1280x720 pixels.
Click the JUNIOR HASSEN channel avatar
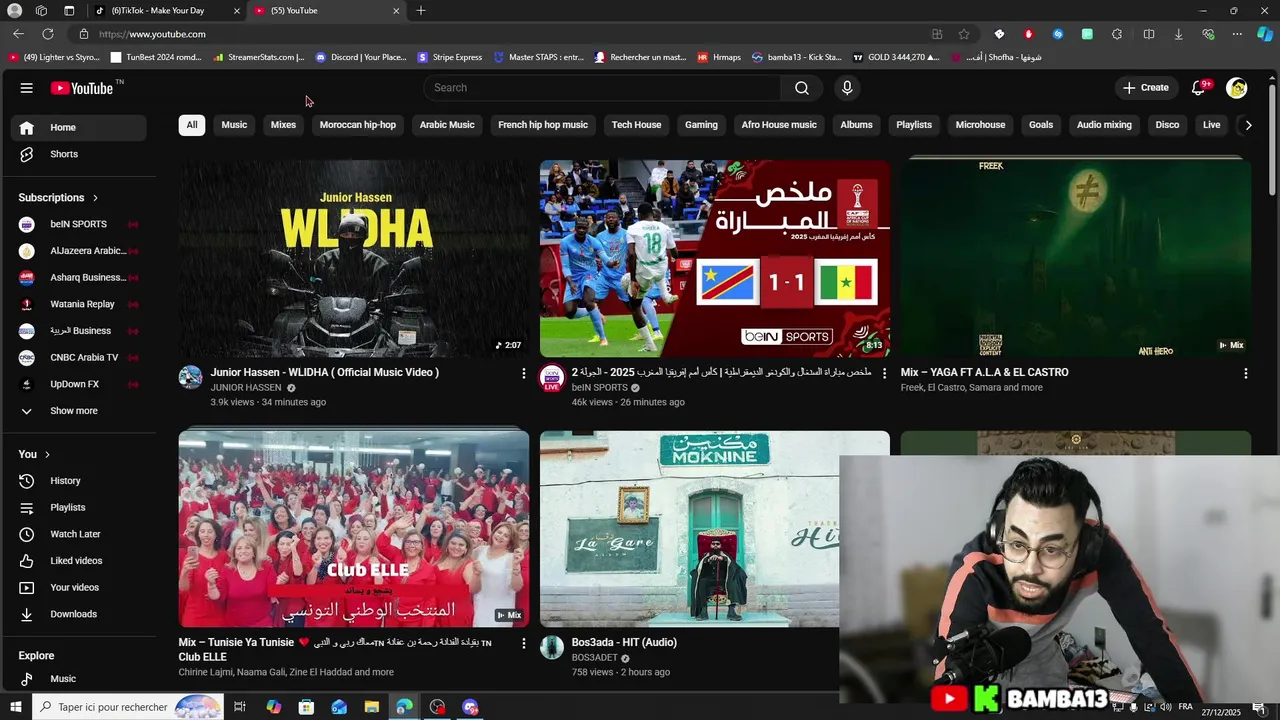(x=190, y=377)
